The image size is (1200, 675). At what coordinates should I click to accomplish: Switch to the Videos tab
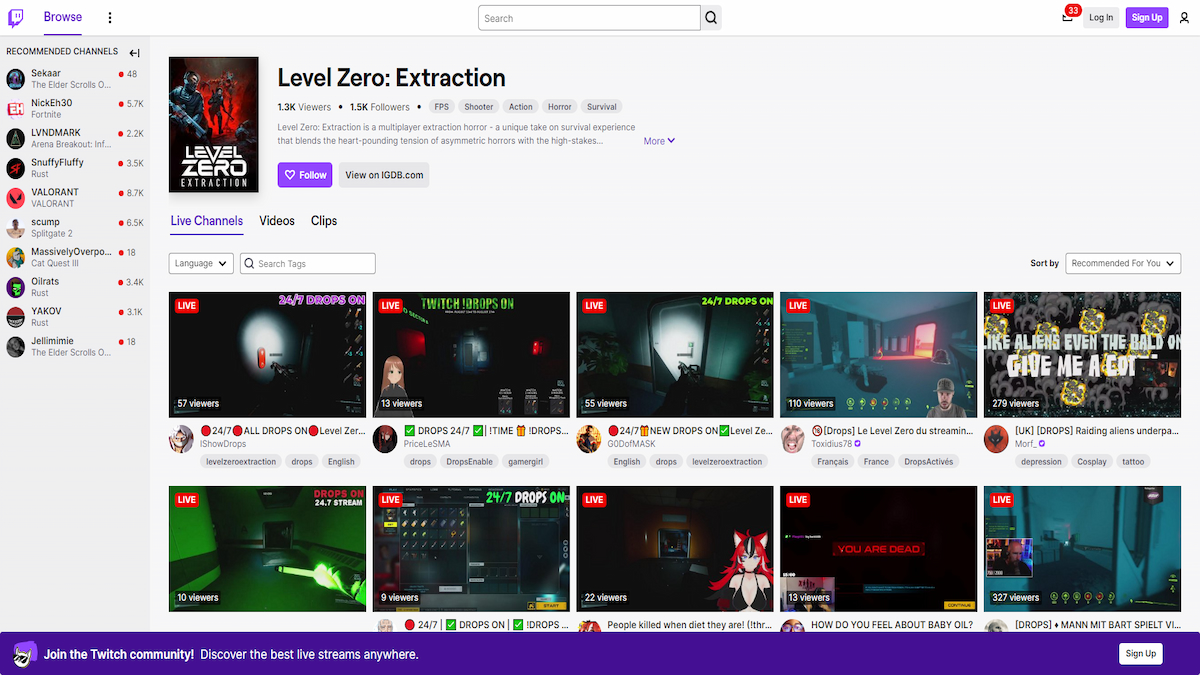277,221
